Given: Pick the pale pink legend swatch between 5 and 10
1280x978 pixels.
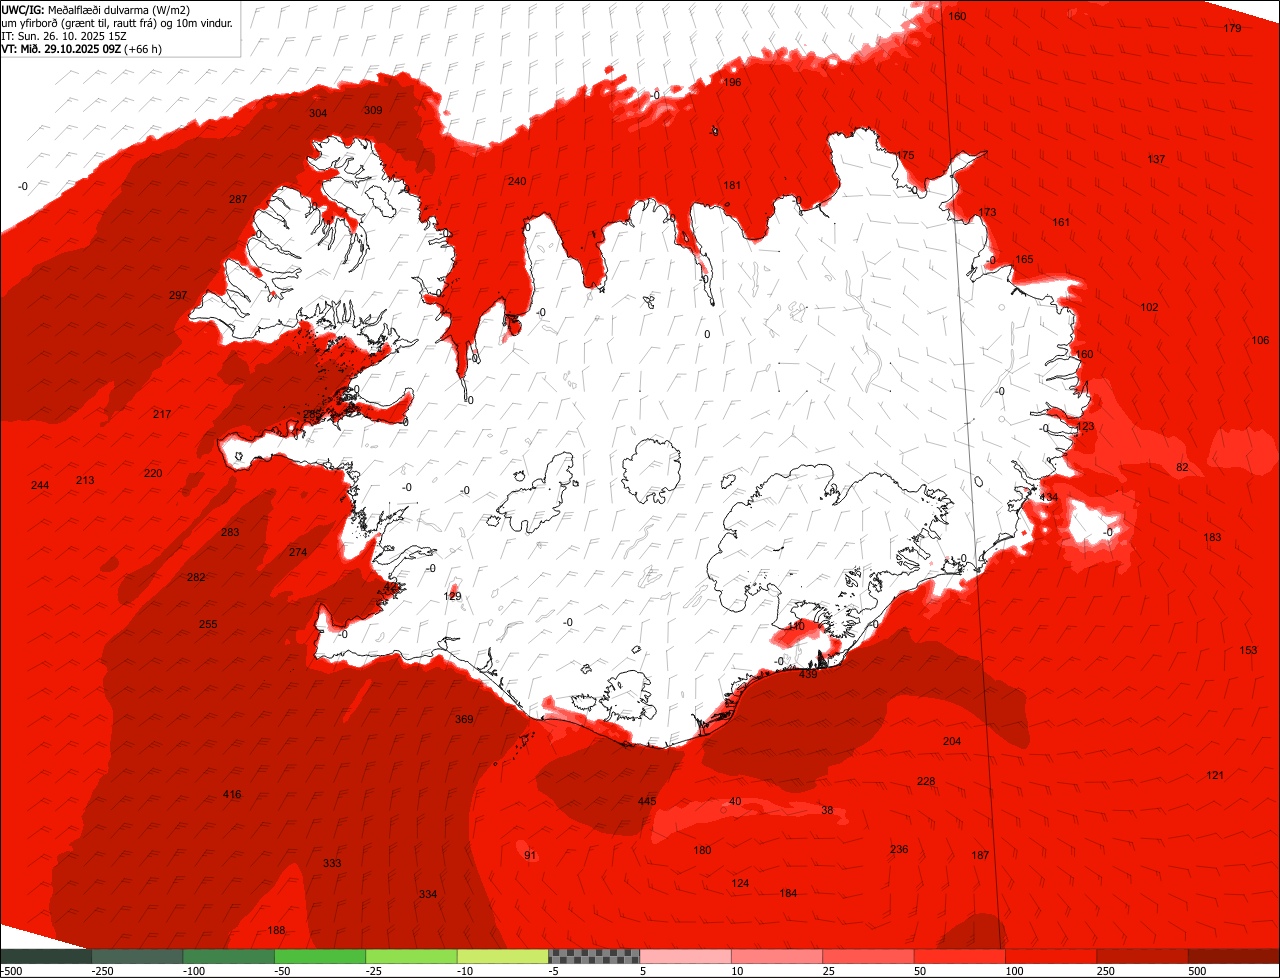Looking at the screenshot, I should 685,956.
